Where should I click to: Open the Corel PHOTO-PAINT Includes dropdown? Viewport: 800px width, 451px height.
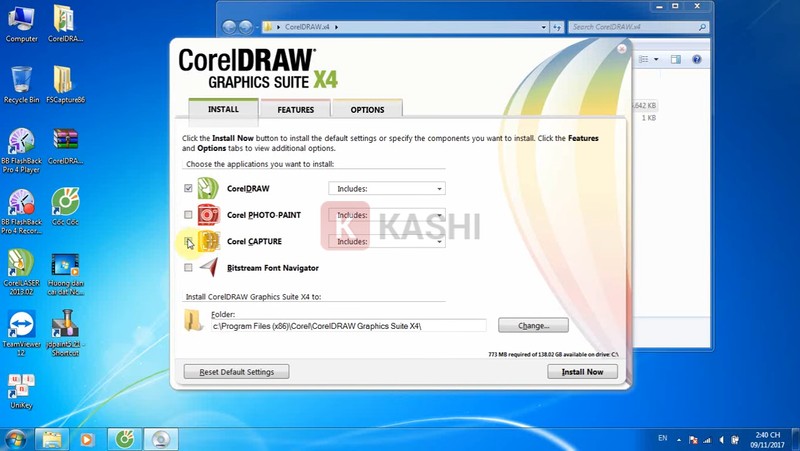387,215
